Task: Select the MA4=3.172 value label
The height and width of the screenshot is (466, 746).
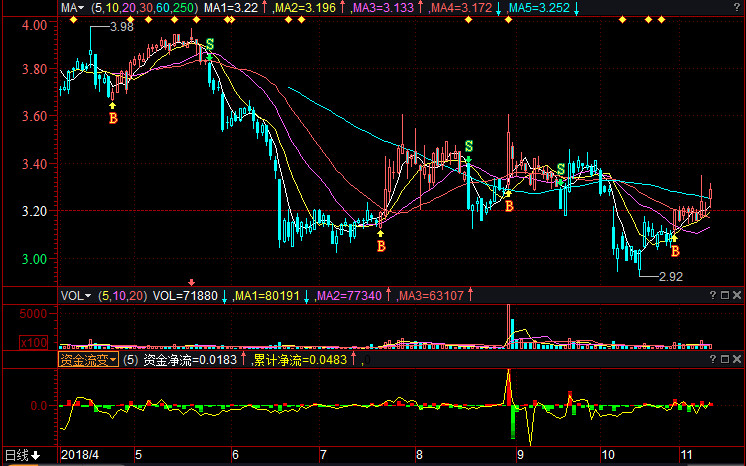Action: point(461,8)
